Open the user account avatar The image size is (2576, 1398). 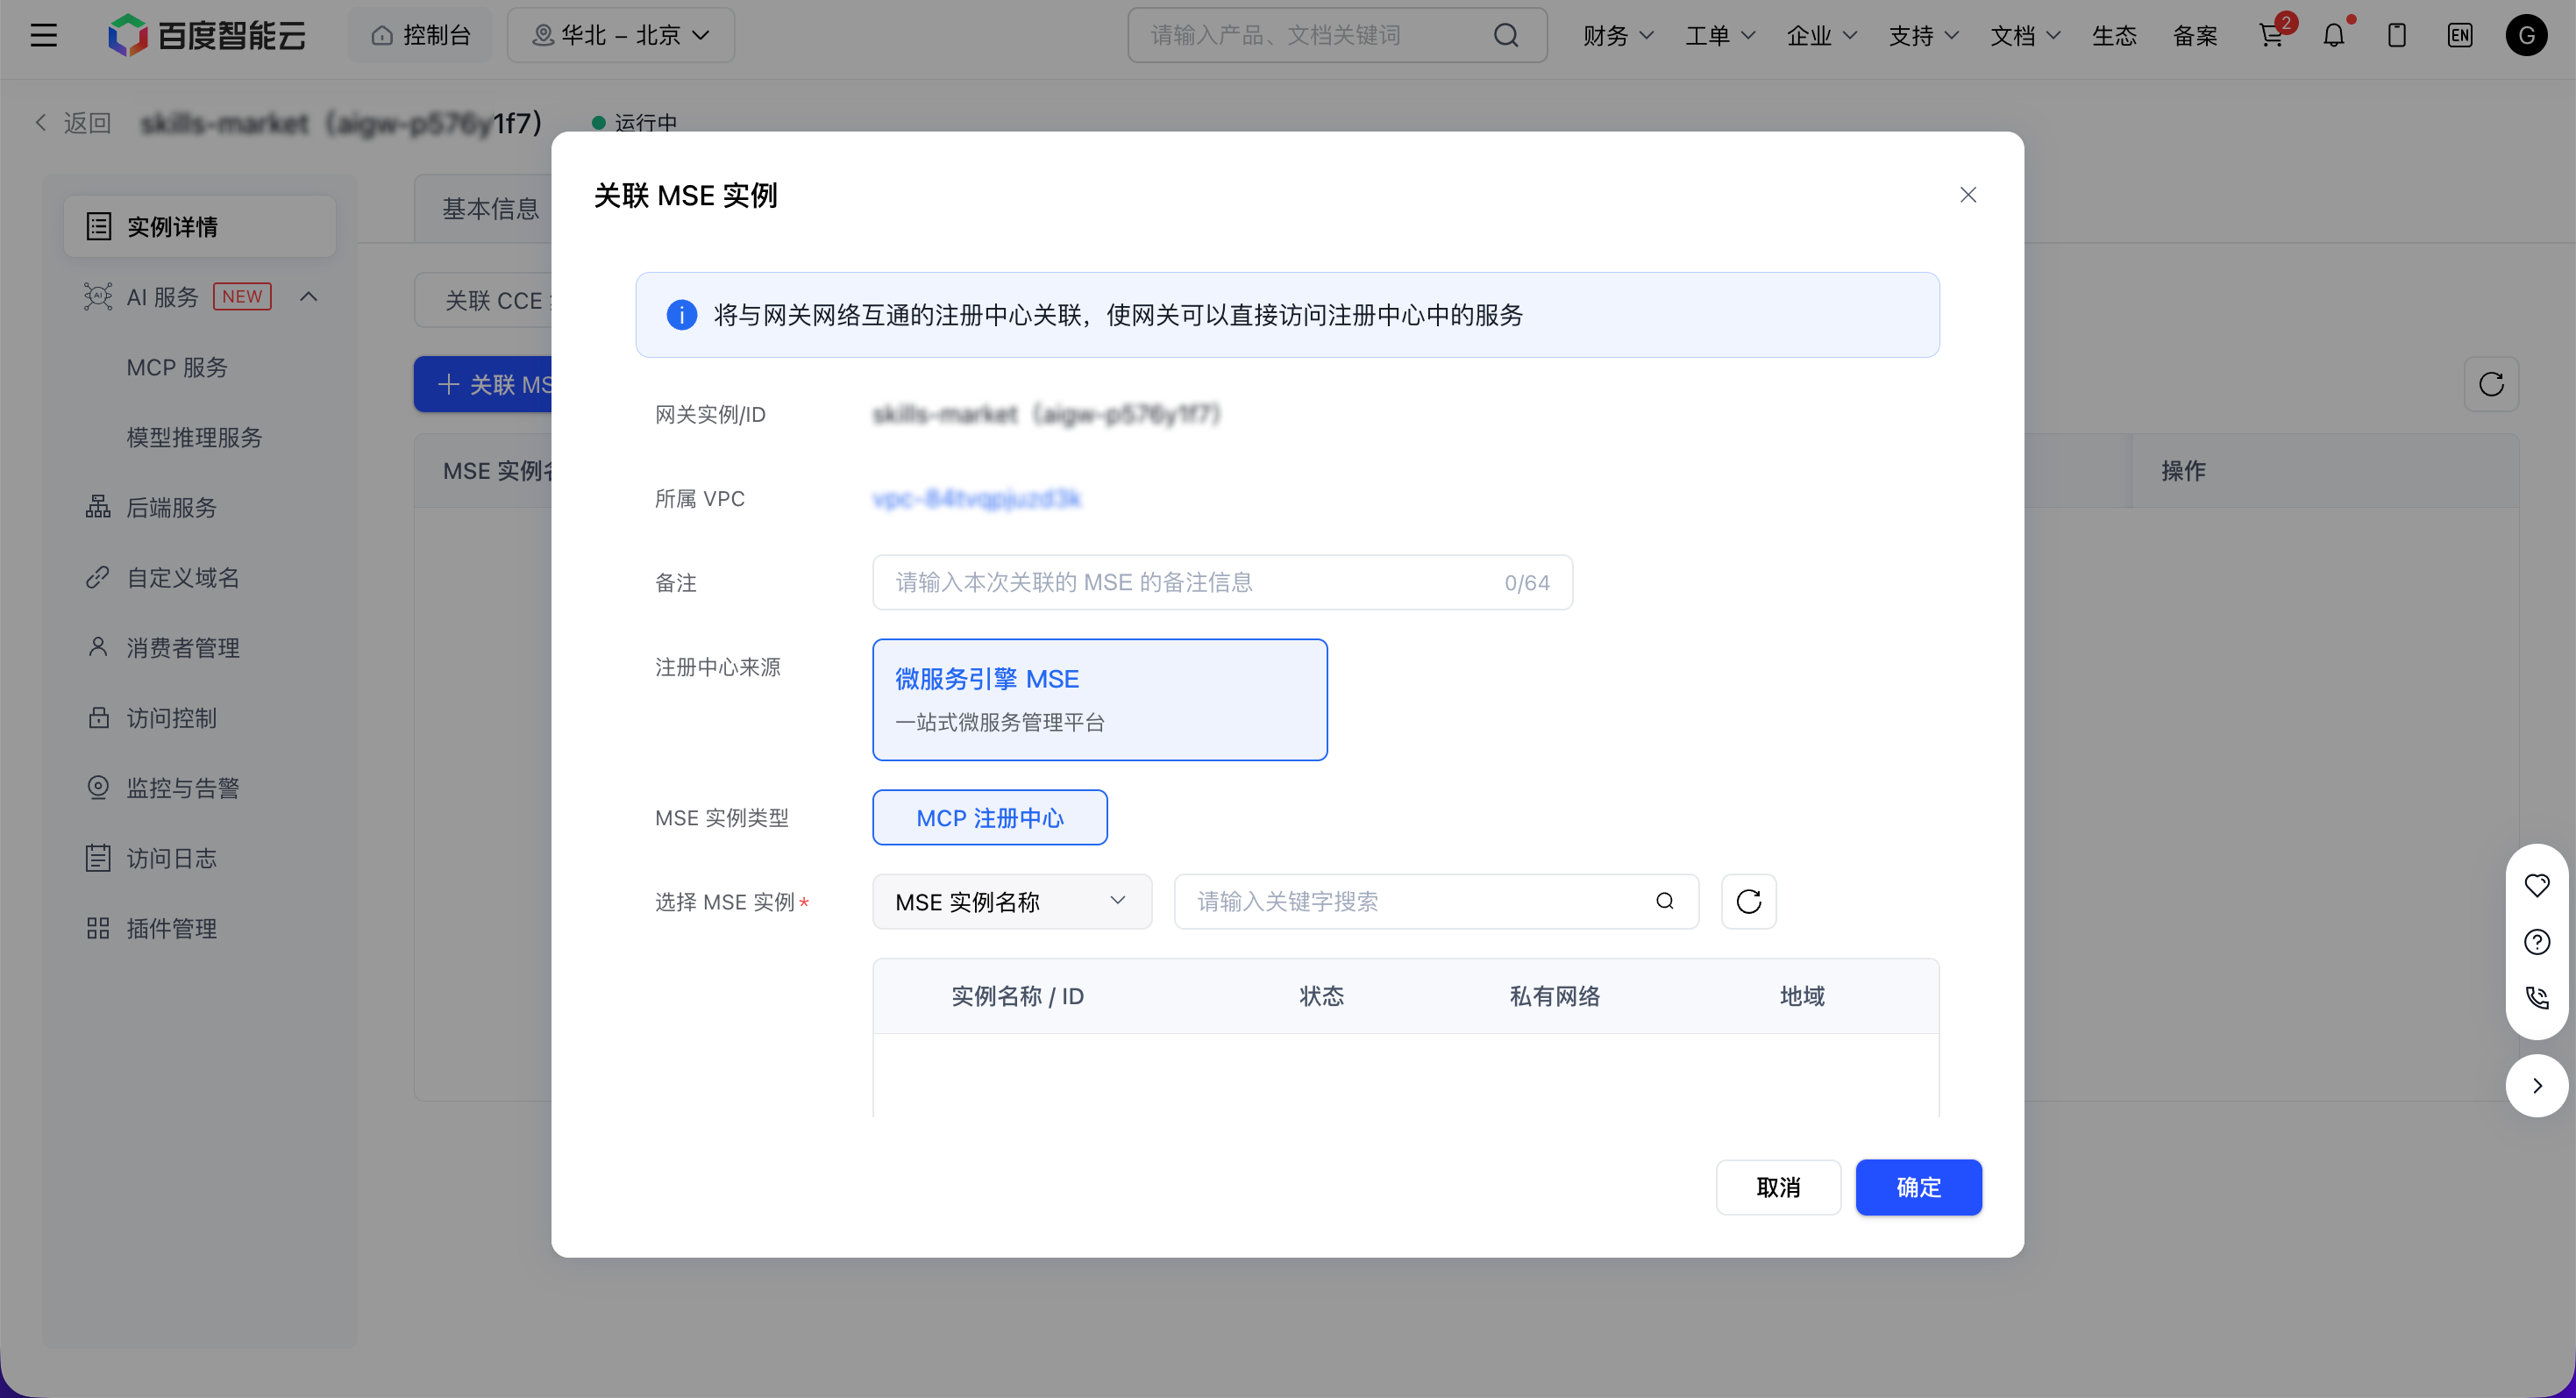coord(2526,36)
